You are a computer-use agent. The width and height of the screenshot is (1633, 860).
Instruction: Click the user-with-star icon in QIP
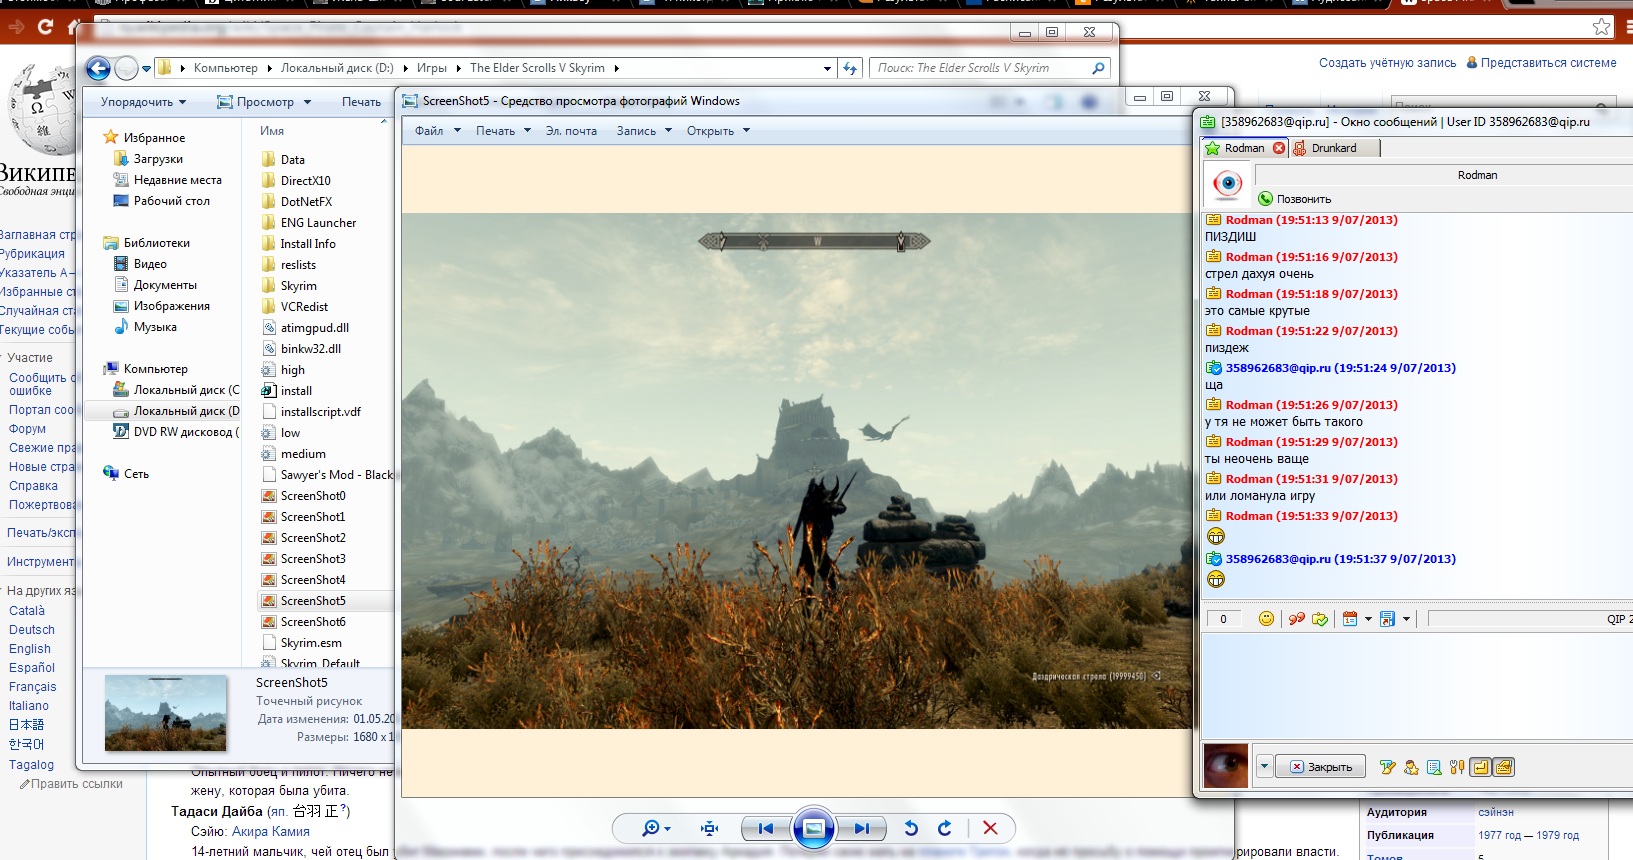(x=1411, y=767)
